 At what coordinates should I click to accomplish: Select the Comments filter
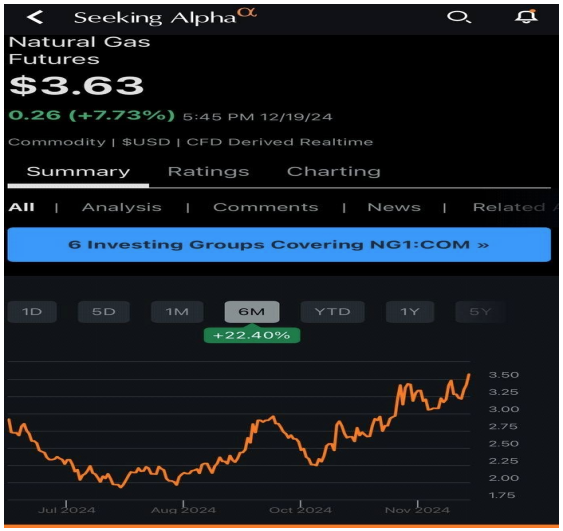266,207
